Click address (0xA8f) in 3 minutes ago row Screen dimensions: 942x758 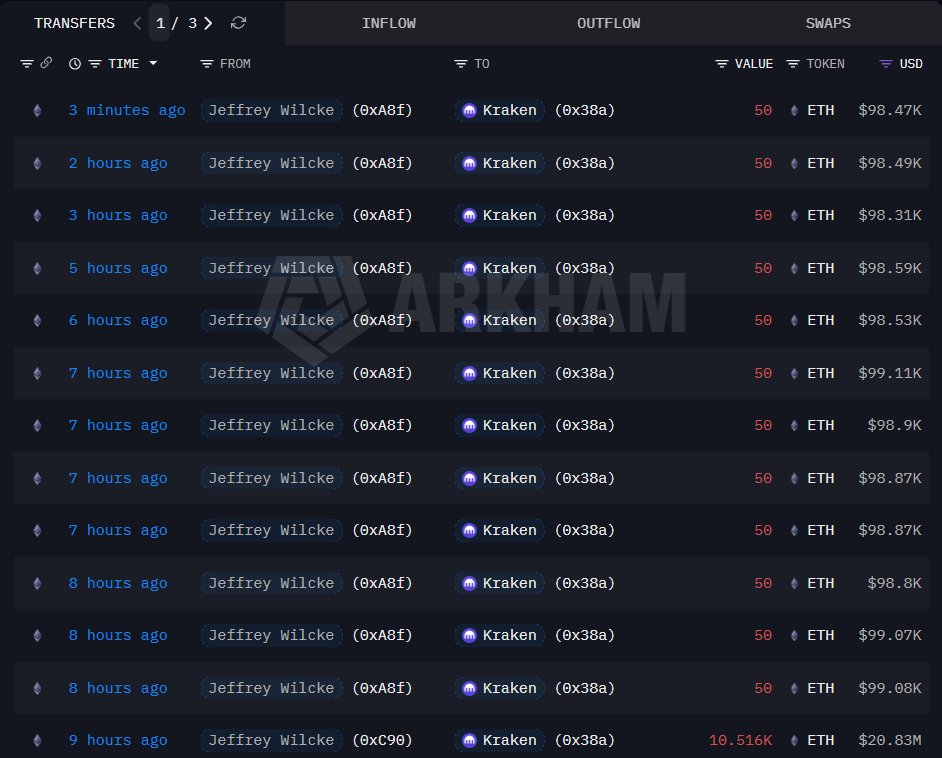[382, 111]
